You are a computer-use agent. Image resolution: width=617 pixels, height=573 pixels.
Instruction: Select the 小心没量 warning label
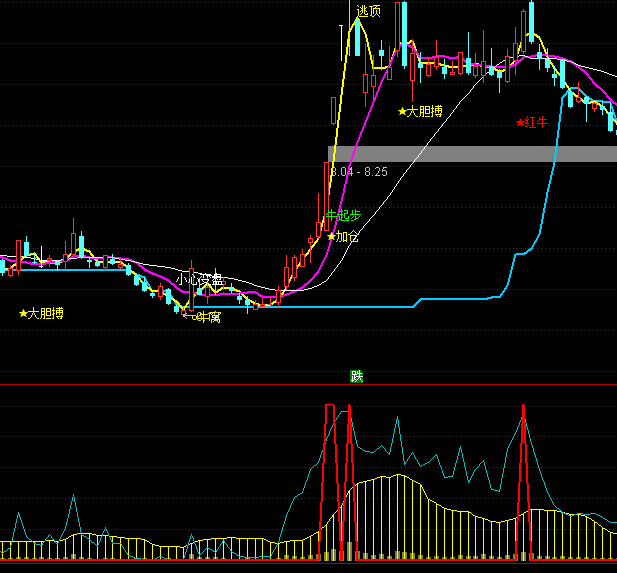pos(198,279)
